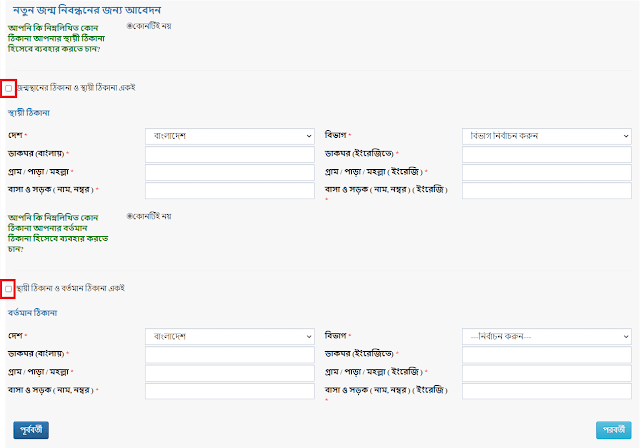
Task: Click গ্রাম/পাড়া/মহল্লা Bangla field in স্থায়ী ঠিকানা
Action: 230,172
